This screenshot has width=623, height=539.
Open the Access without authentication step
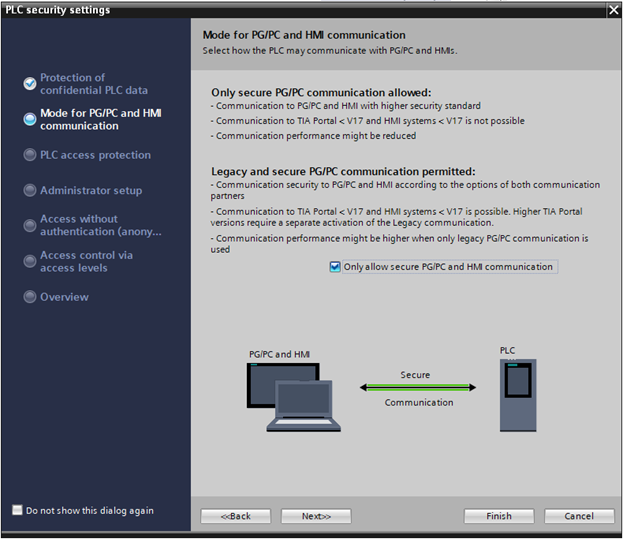click(x=100, y=225)
